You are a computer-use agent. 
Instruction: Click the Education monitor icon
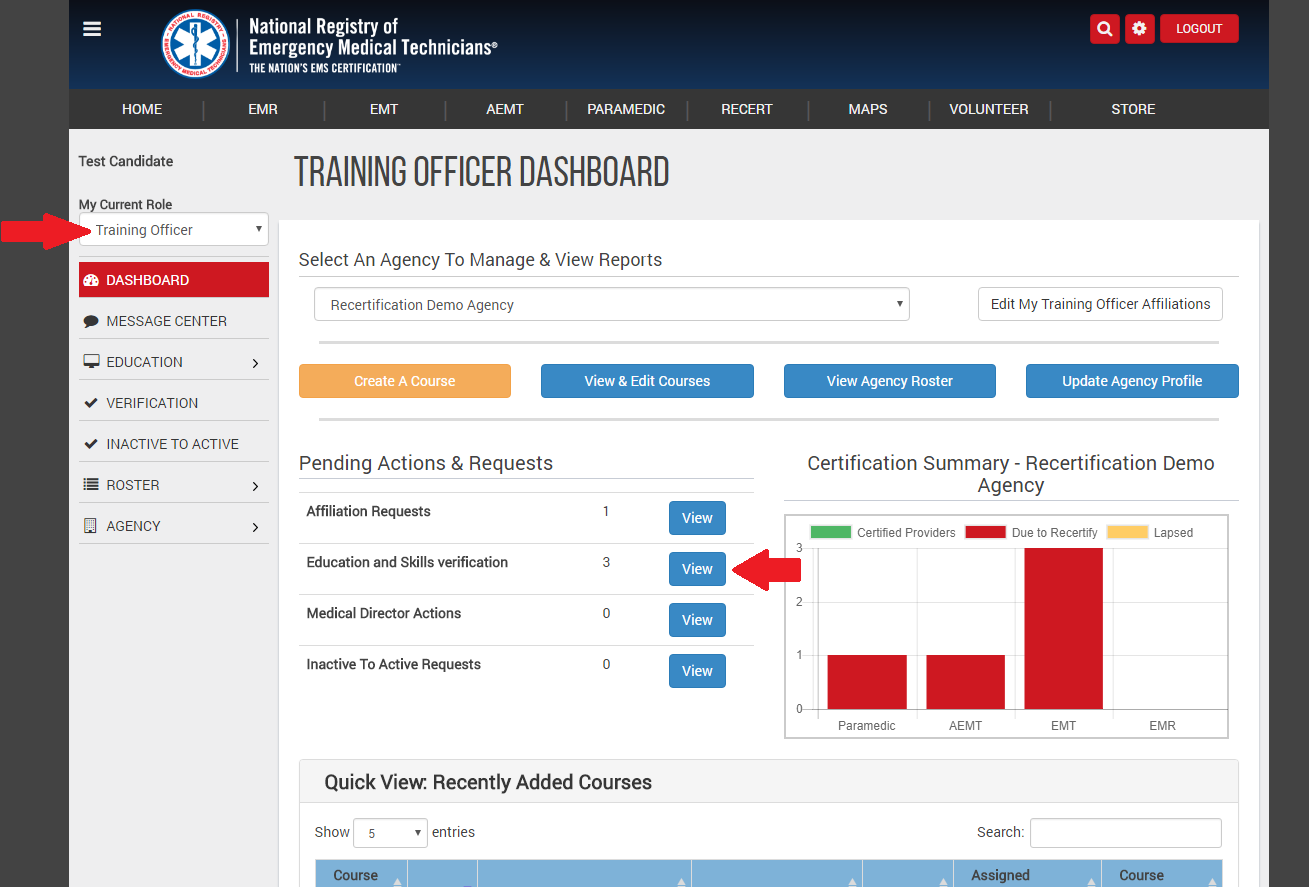(91, 362)
